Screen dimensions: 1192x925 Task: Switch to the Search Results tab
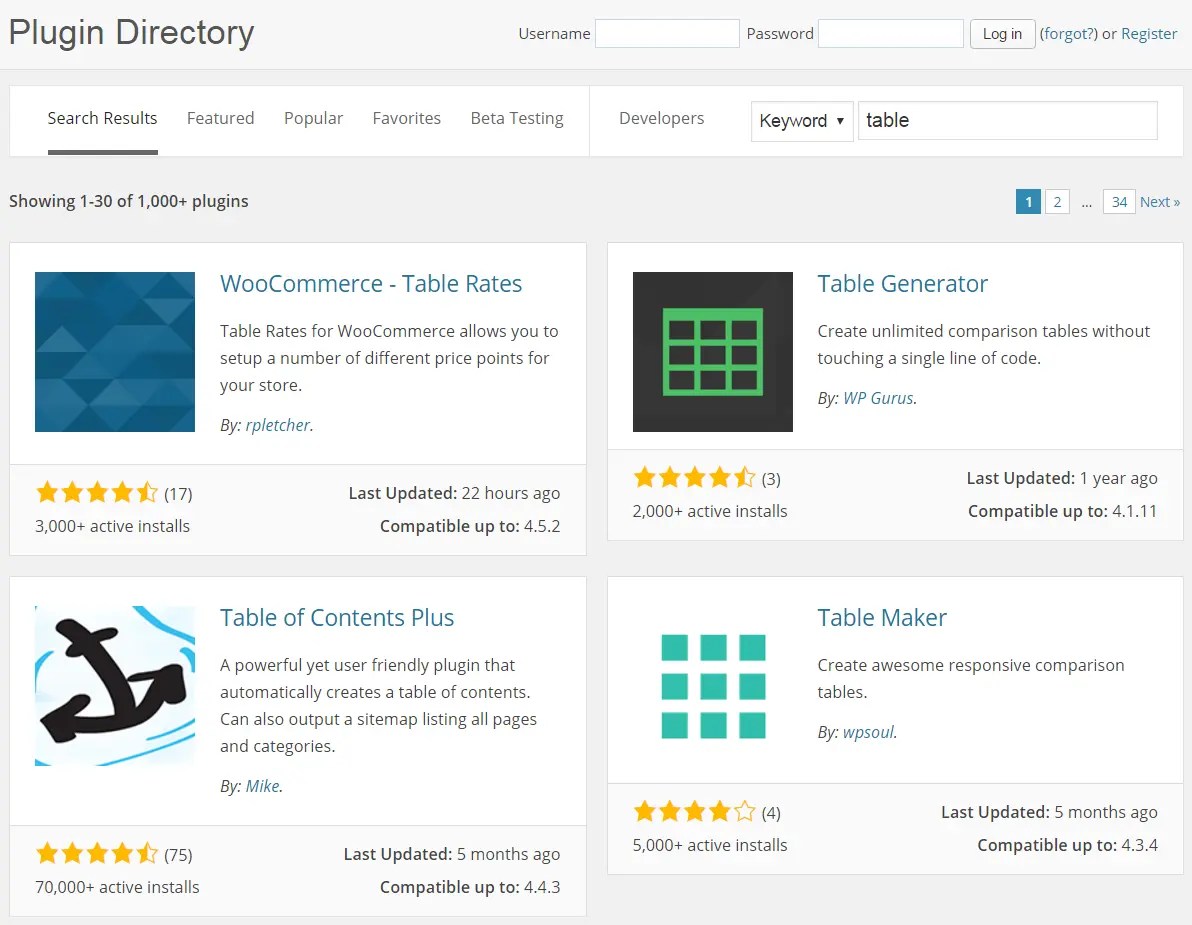(x=103, y=119)
